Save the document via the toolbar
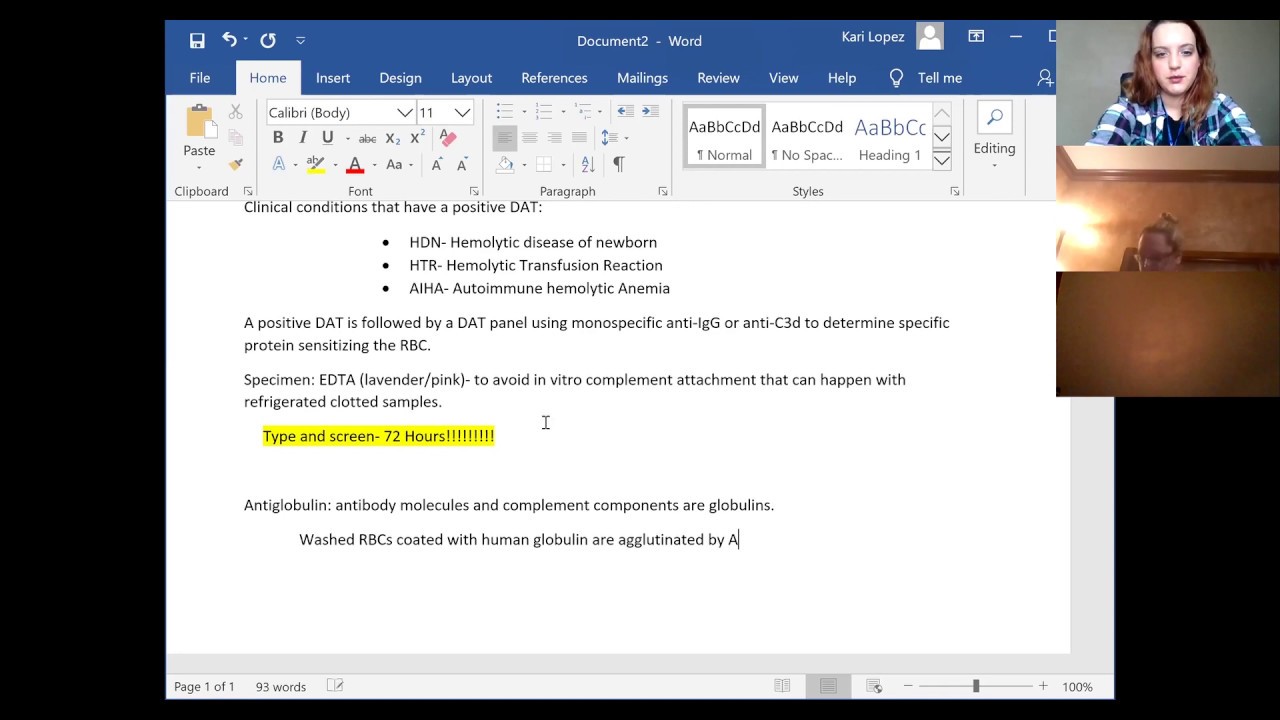Screen dimensions: 1280x720 tap(197, 40)
